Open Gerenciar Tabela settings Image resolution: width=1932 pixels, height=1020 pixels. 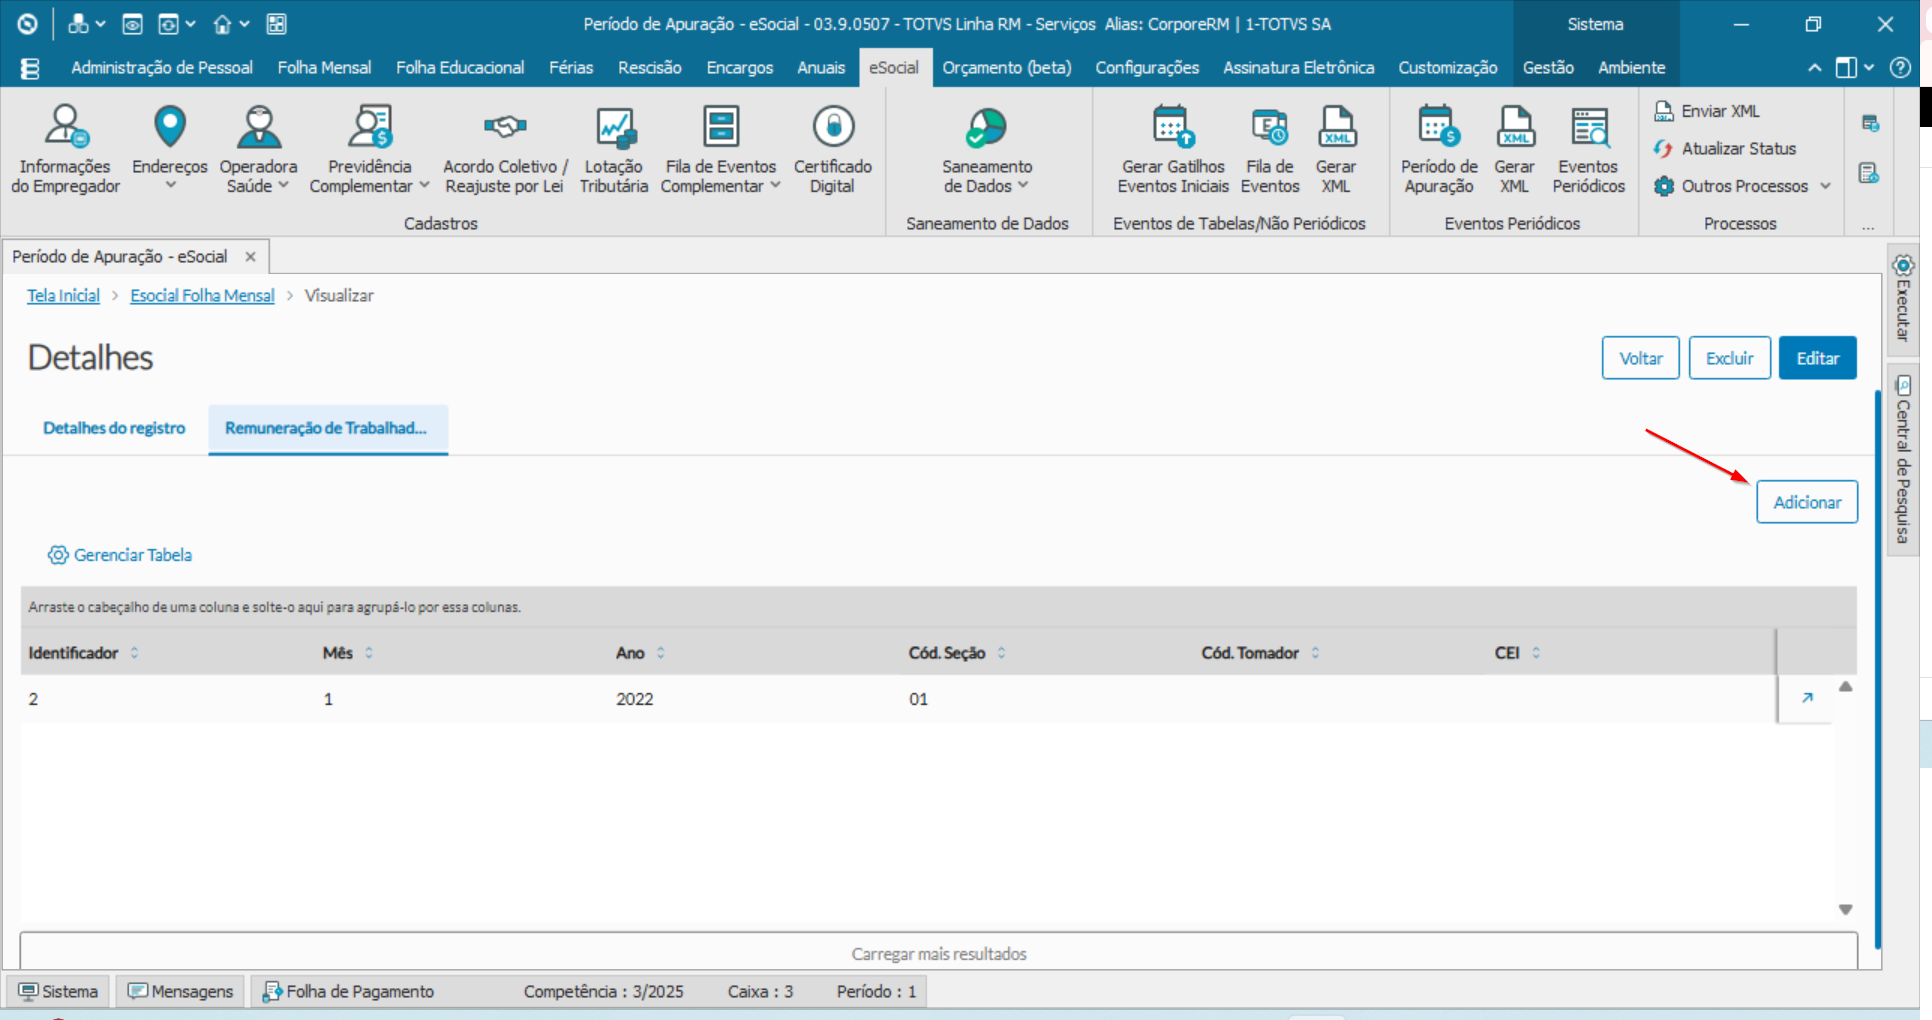click(120, 554)
